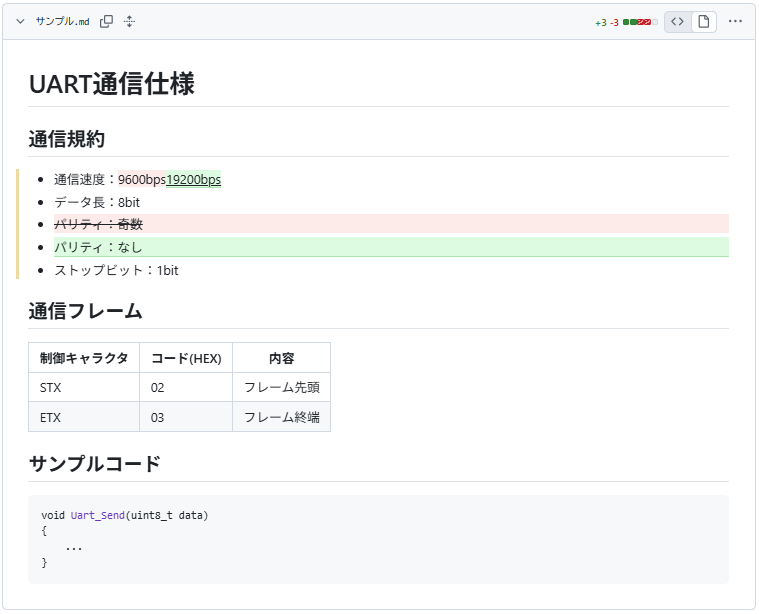Click Uart_Send in the code block

click(98, 515)
